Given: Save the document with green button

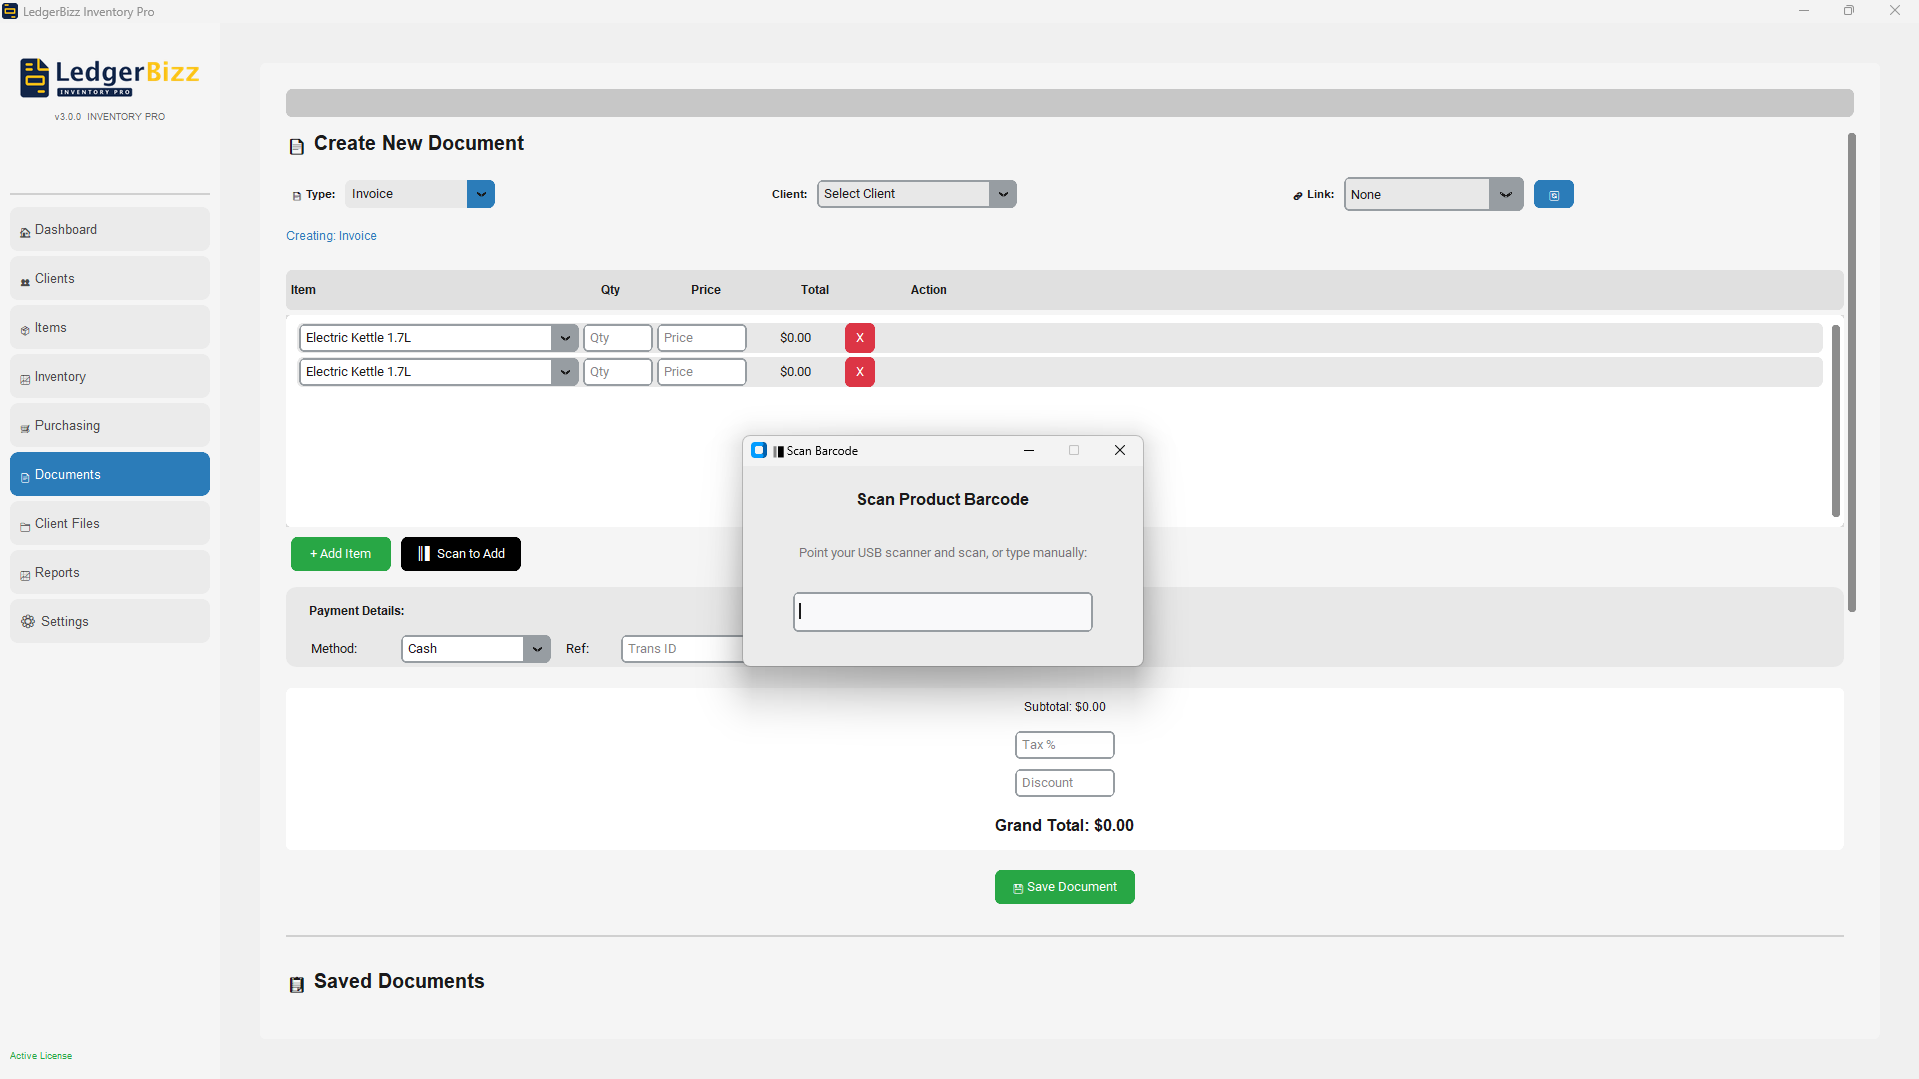Looking at the screenshot, I should point(1065,887).
